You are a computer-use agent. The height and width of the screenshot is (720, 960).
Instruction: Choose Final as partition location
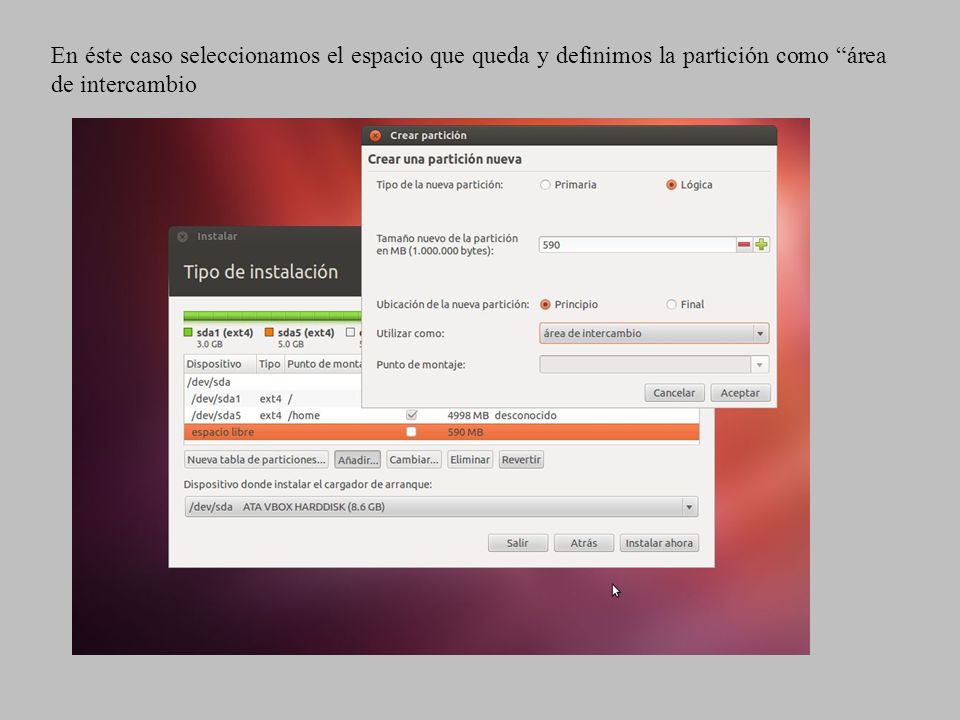pos(671,304)
